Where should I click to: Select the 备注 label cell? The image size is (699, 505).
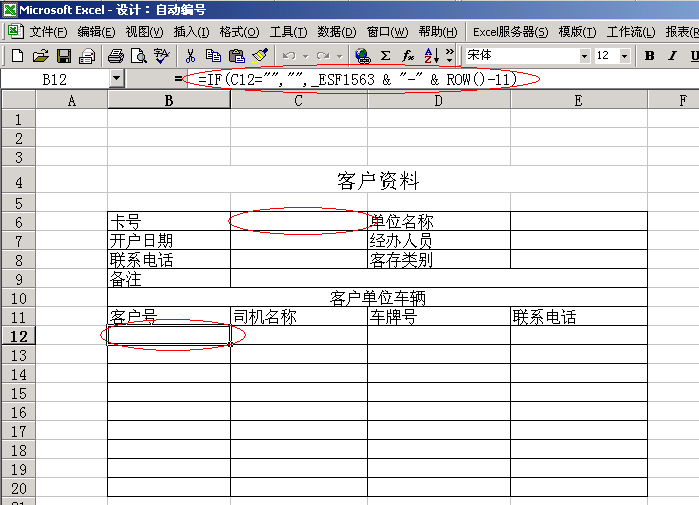pyautogui.click(x=169, y=279)
